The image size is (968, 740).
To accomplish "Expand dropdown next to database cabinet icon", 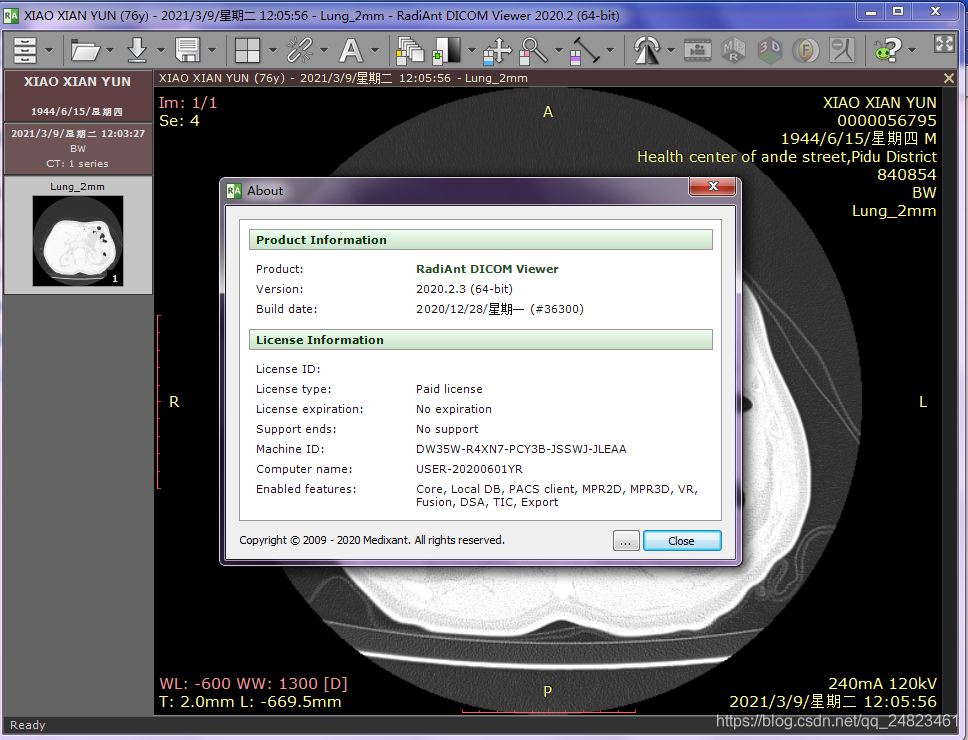I will [x=49, y=50].
